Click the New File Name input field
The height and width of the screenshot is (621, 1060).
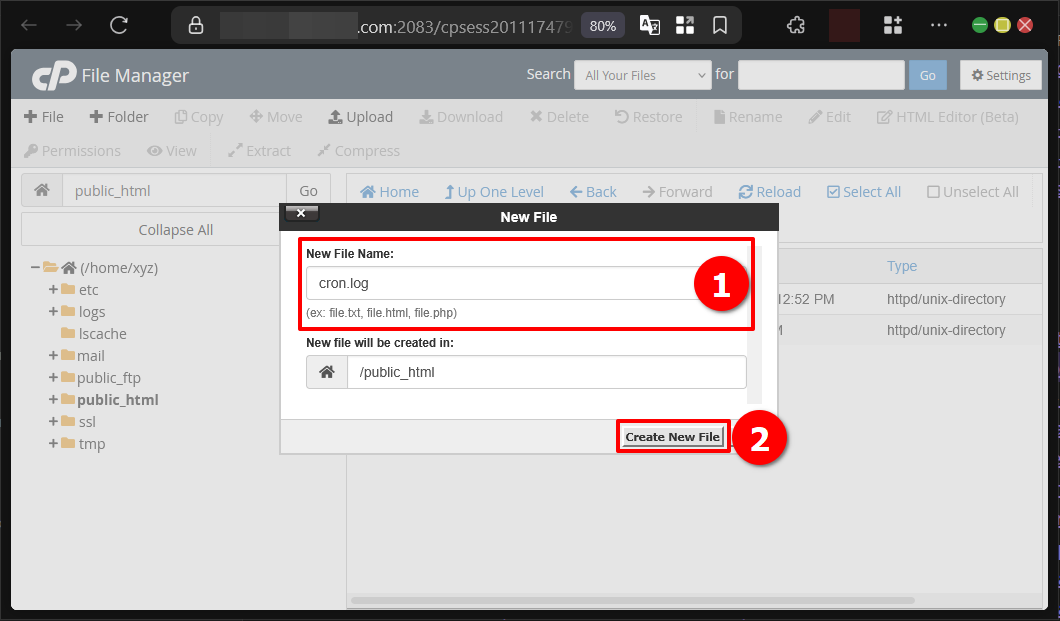click(500, 283)
